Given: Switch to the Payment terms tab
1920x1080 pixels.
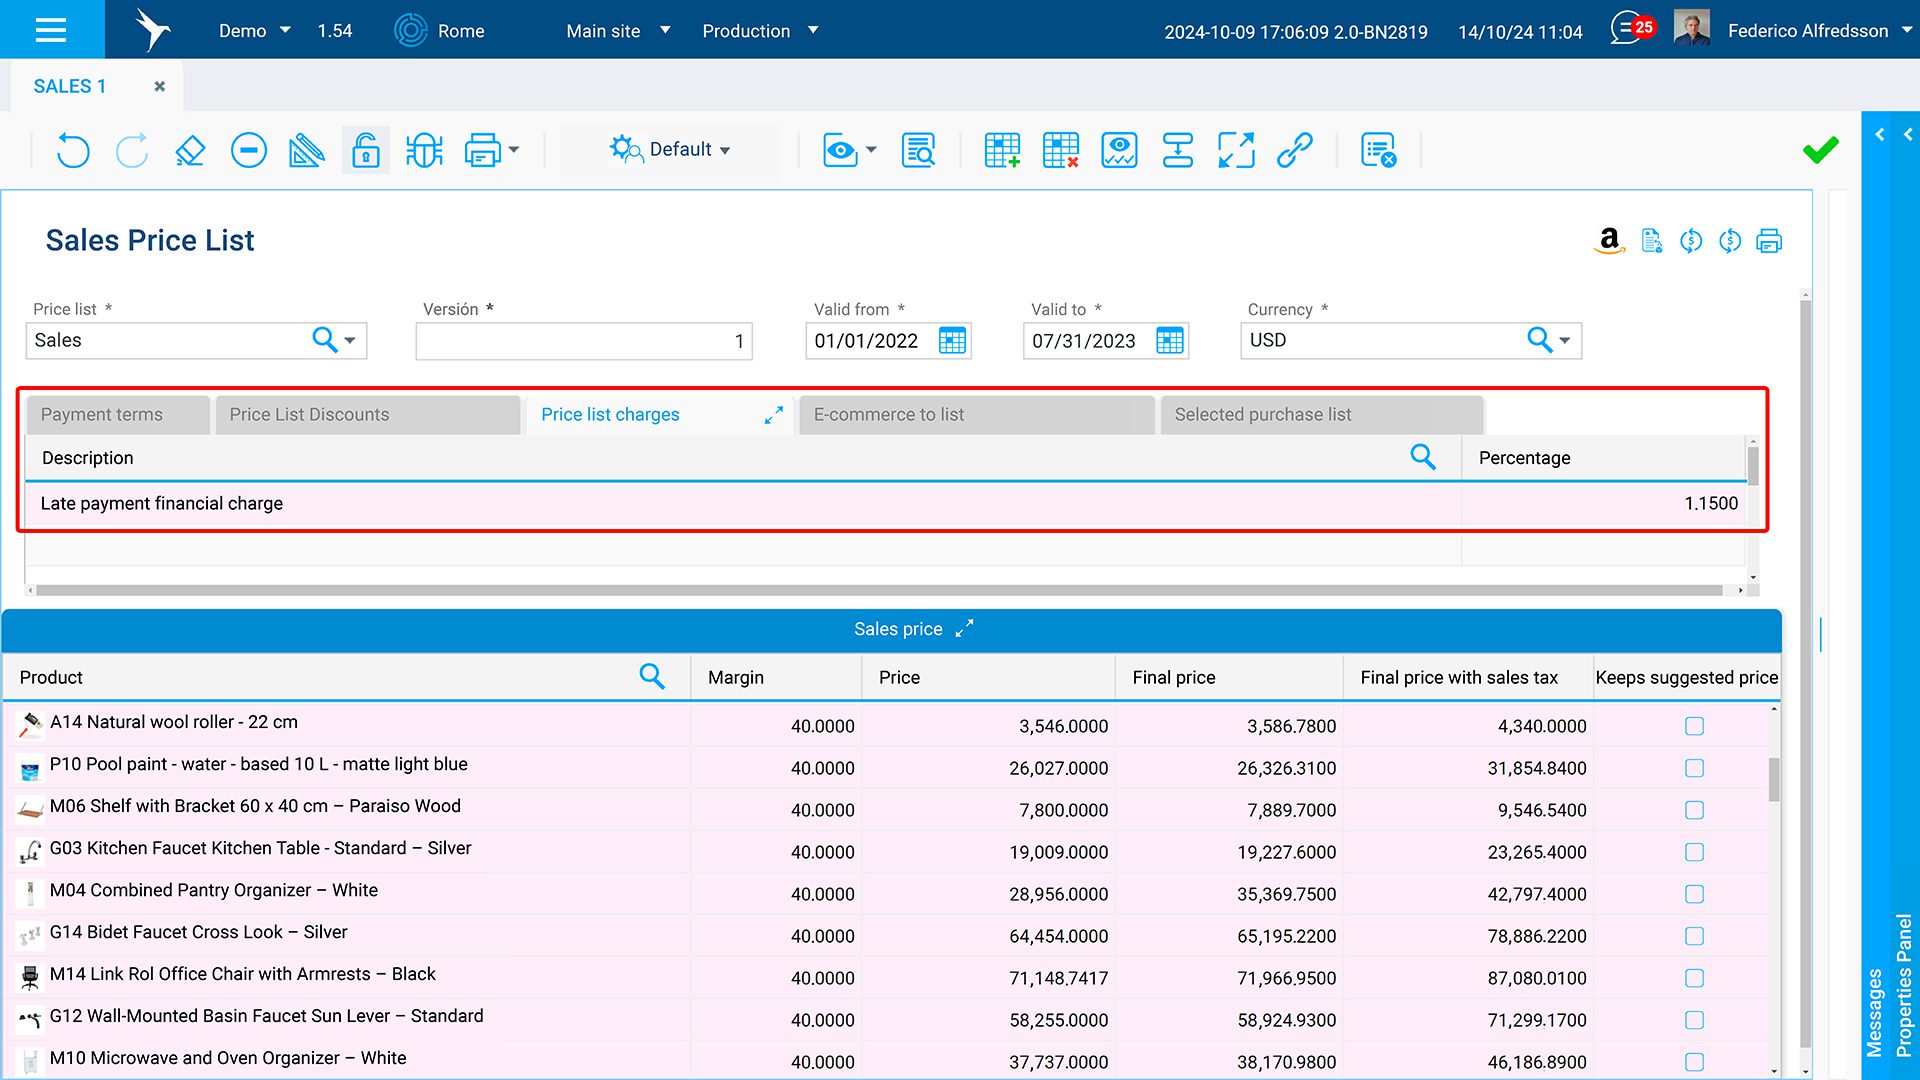Looking at the screenshot, I should click(102, 415).
